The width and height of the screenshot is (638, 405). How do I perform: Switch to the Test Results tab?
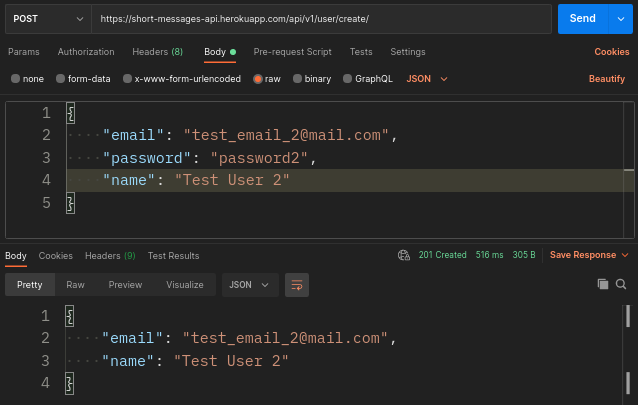(173, 256)
